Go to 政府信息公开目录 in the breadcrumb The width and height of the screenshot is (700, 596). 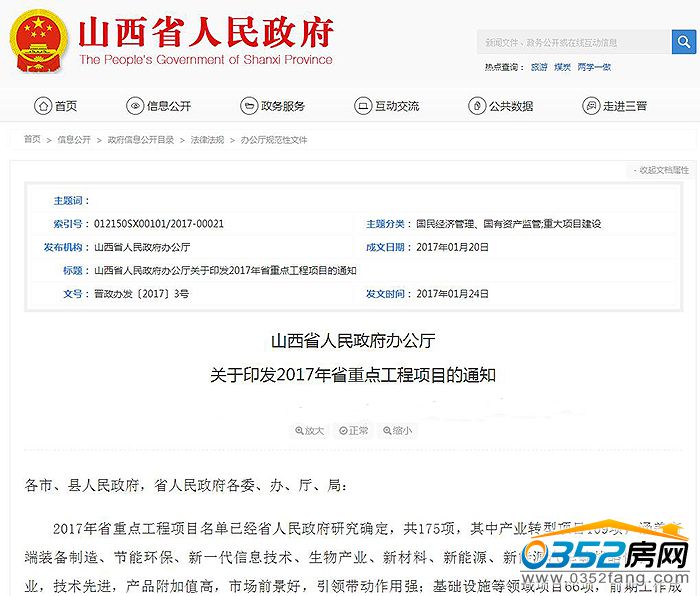tap(141, 140)
